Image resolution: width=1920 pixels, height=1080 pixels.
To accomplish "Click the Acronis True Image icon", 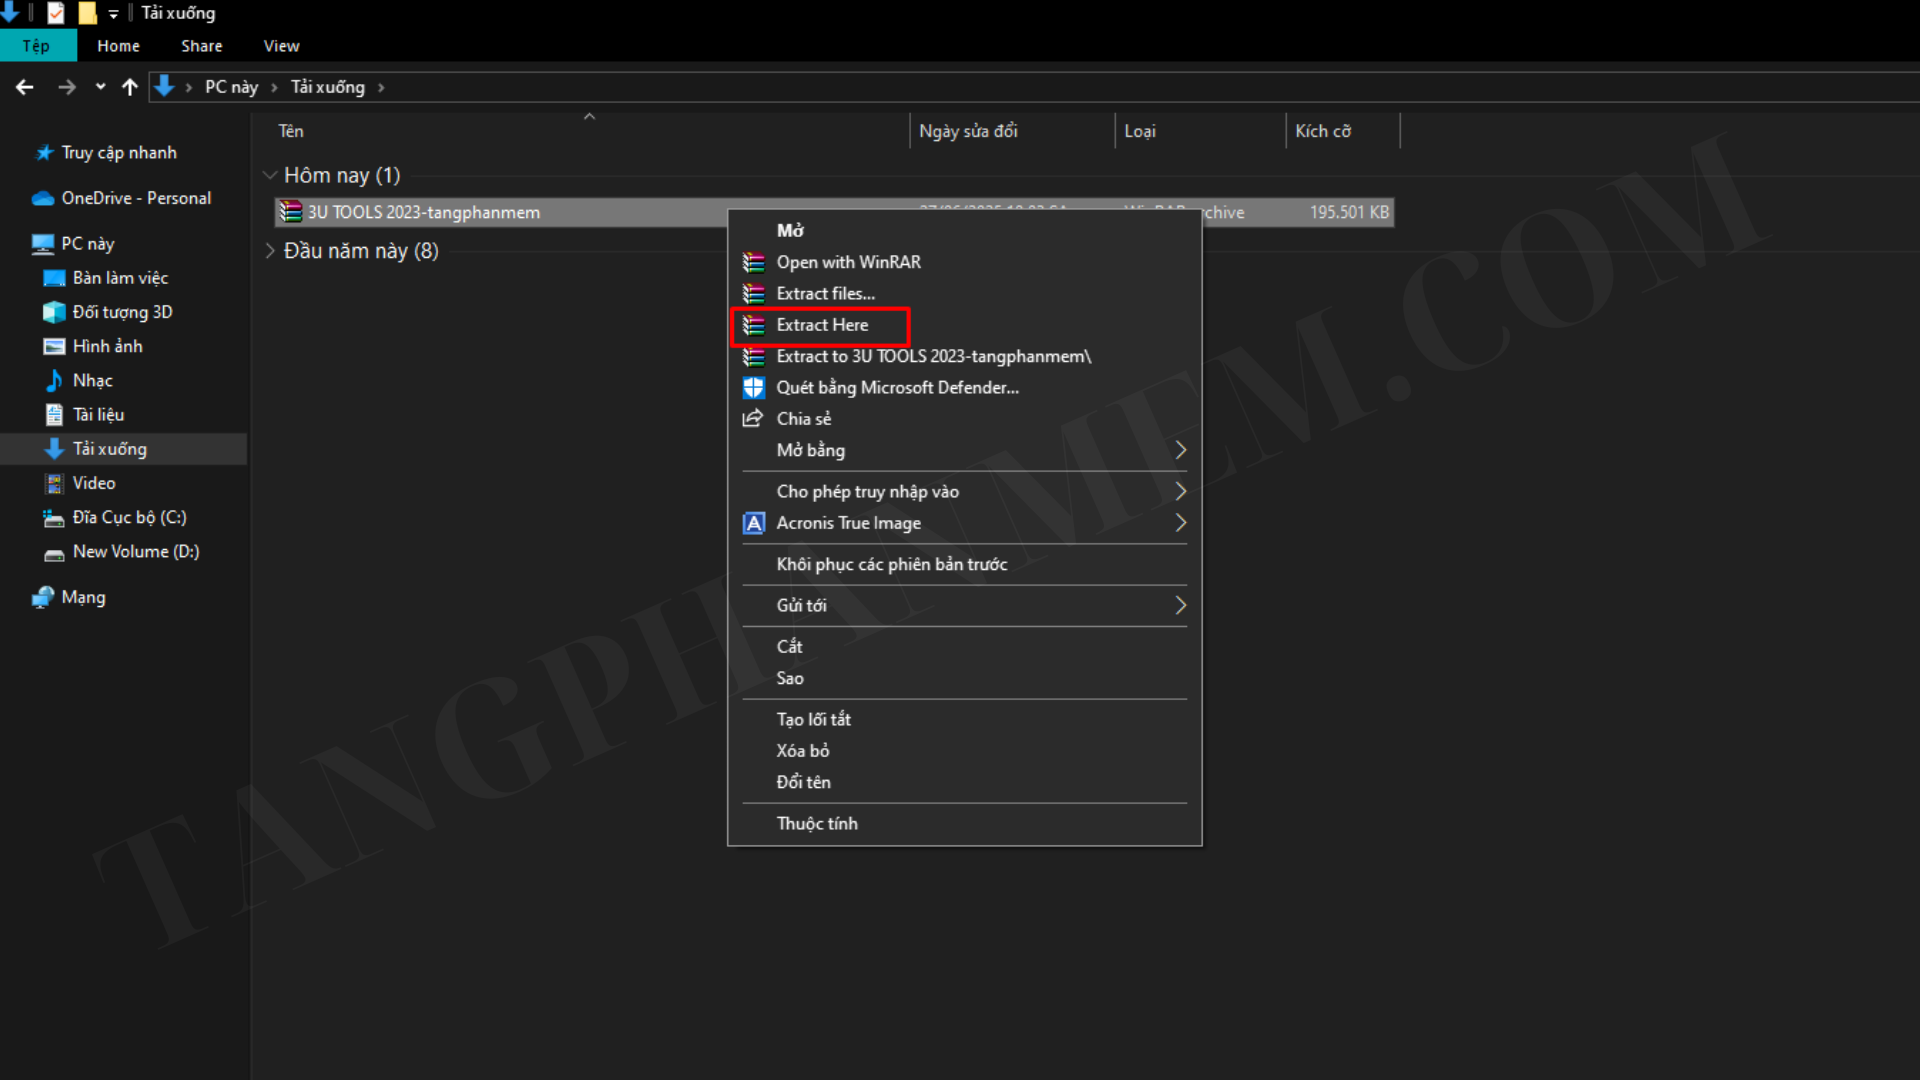I will tap(753, 523).
